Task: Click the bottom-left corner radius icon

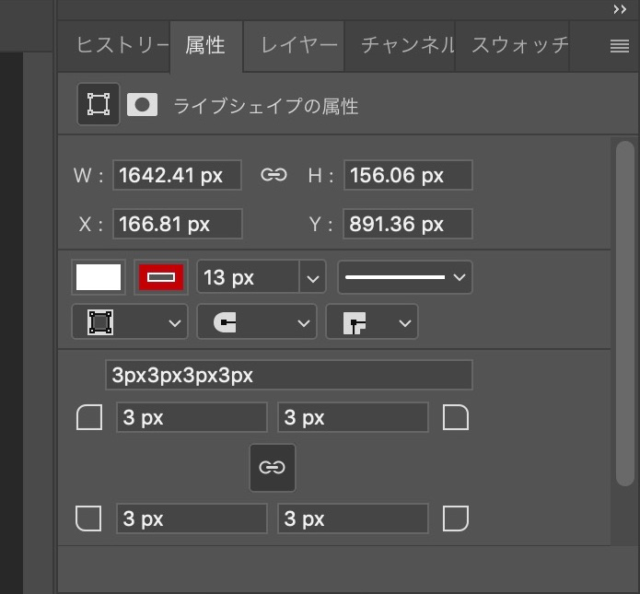Action: (x=90, y=518)
